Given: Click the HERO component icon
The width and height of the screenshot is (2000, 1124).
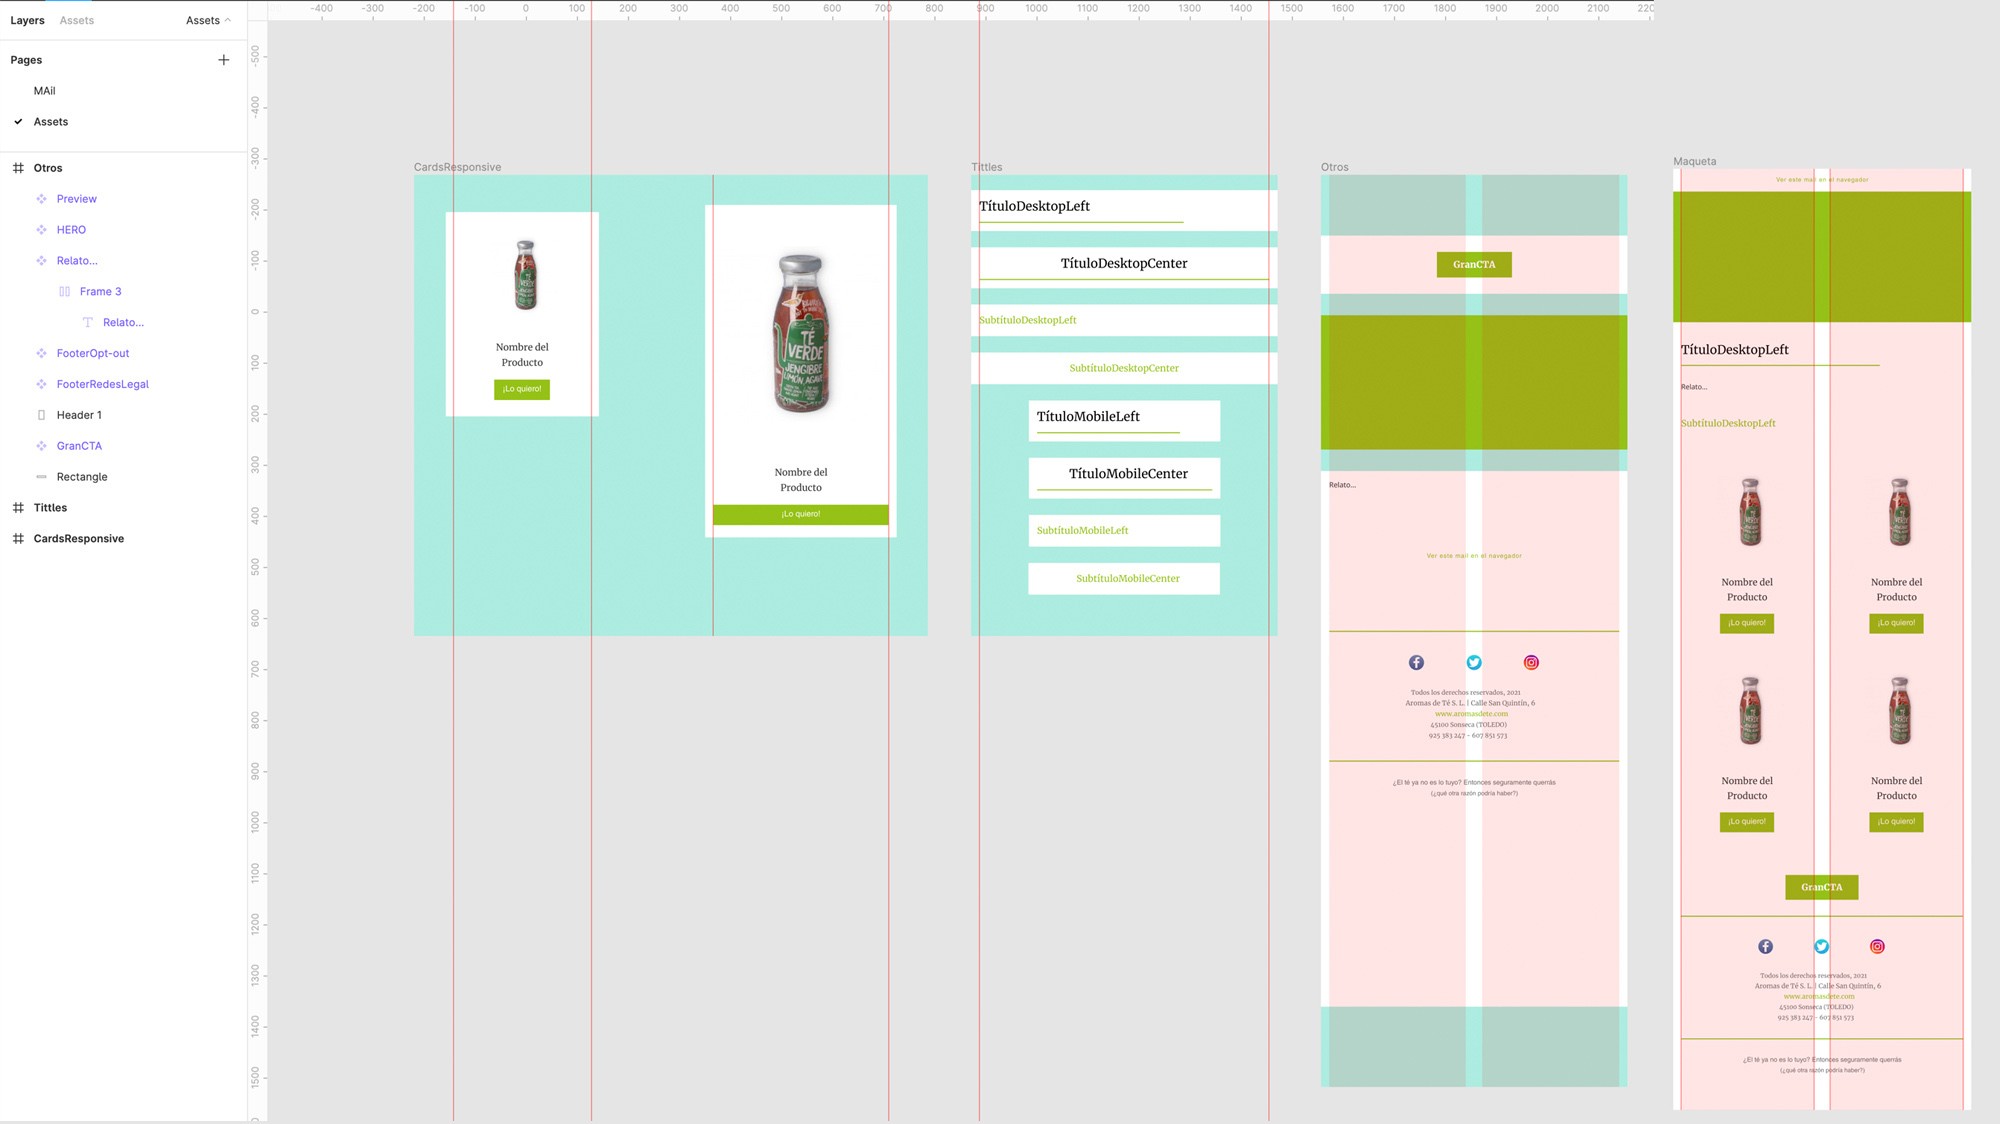Looking at the screenshot, I should 41,230.
